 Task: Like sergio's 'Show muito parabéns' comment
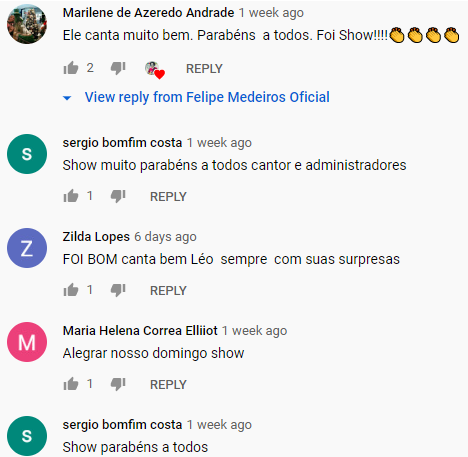pyautogui.click(x=71, y=196)
